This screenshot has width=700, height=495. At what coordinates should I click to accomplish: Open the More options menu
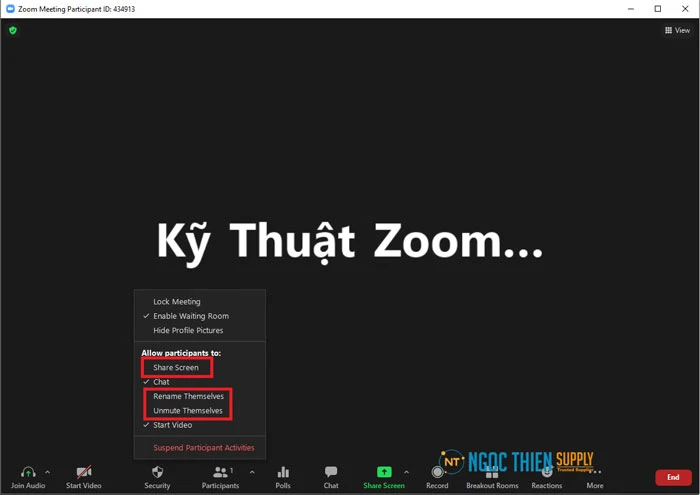[x=595, y=477]
